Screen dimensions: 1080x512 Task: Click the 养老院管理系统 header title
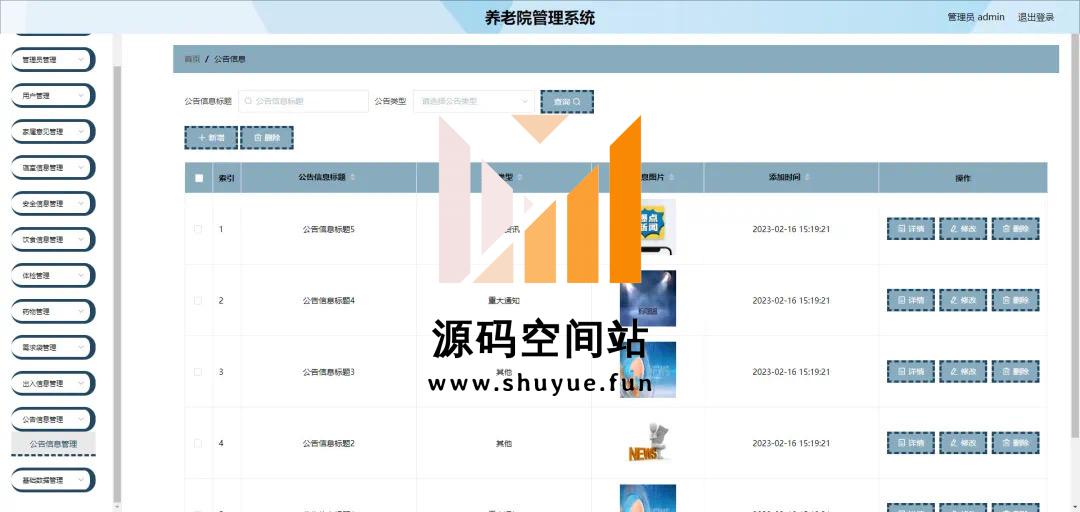coord(540,18)
